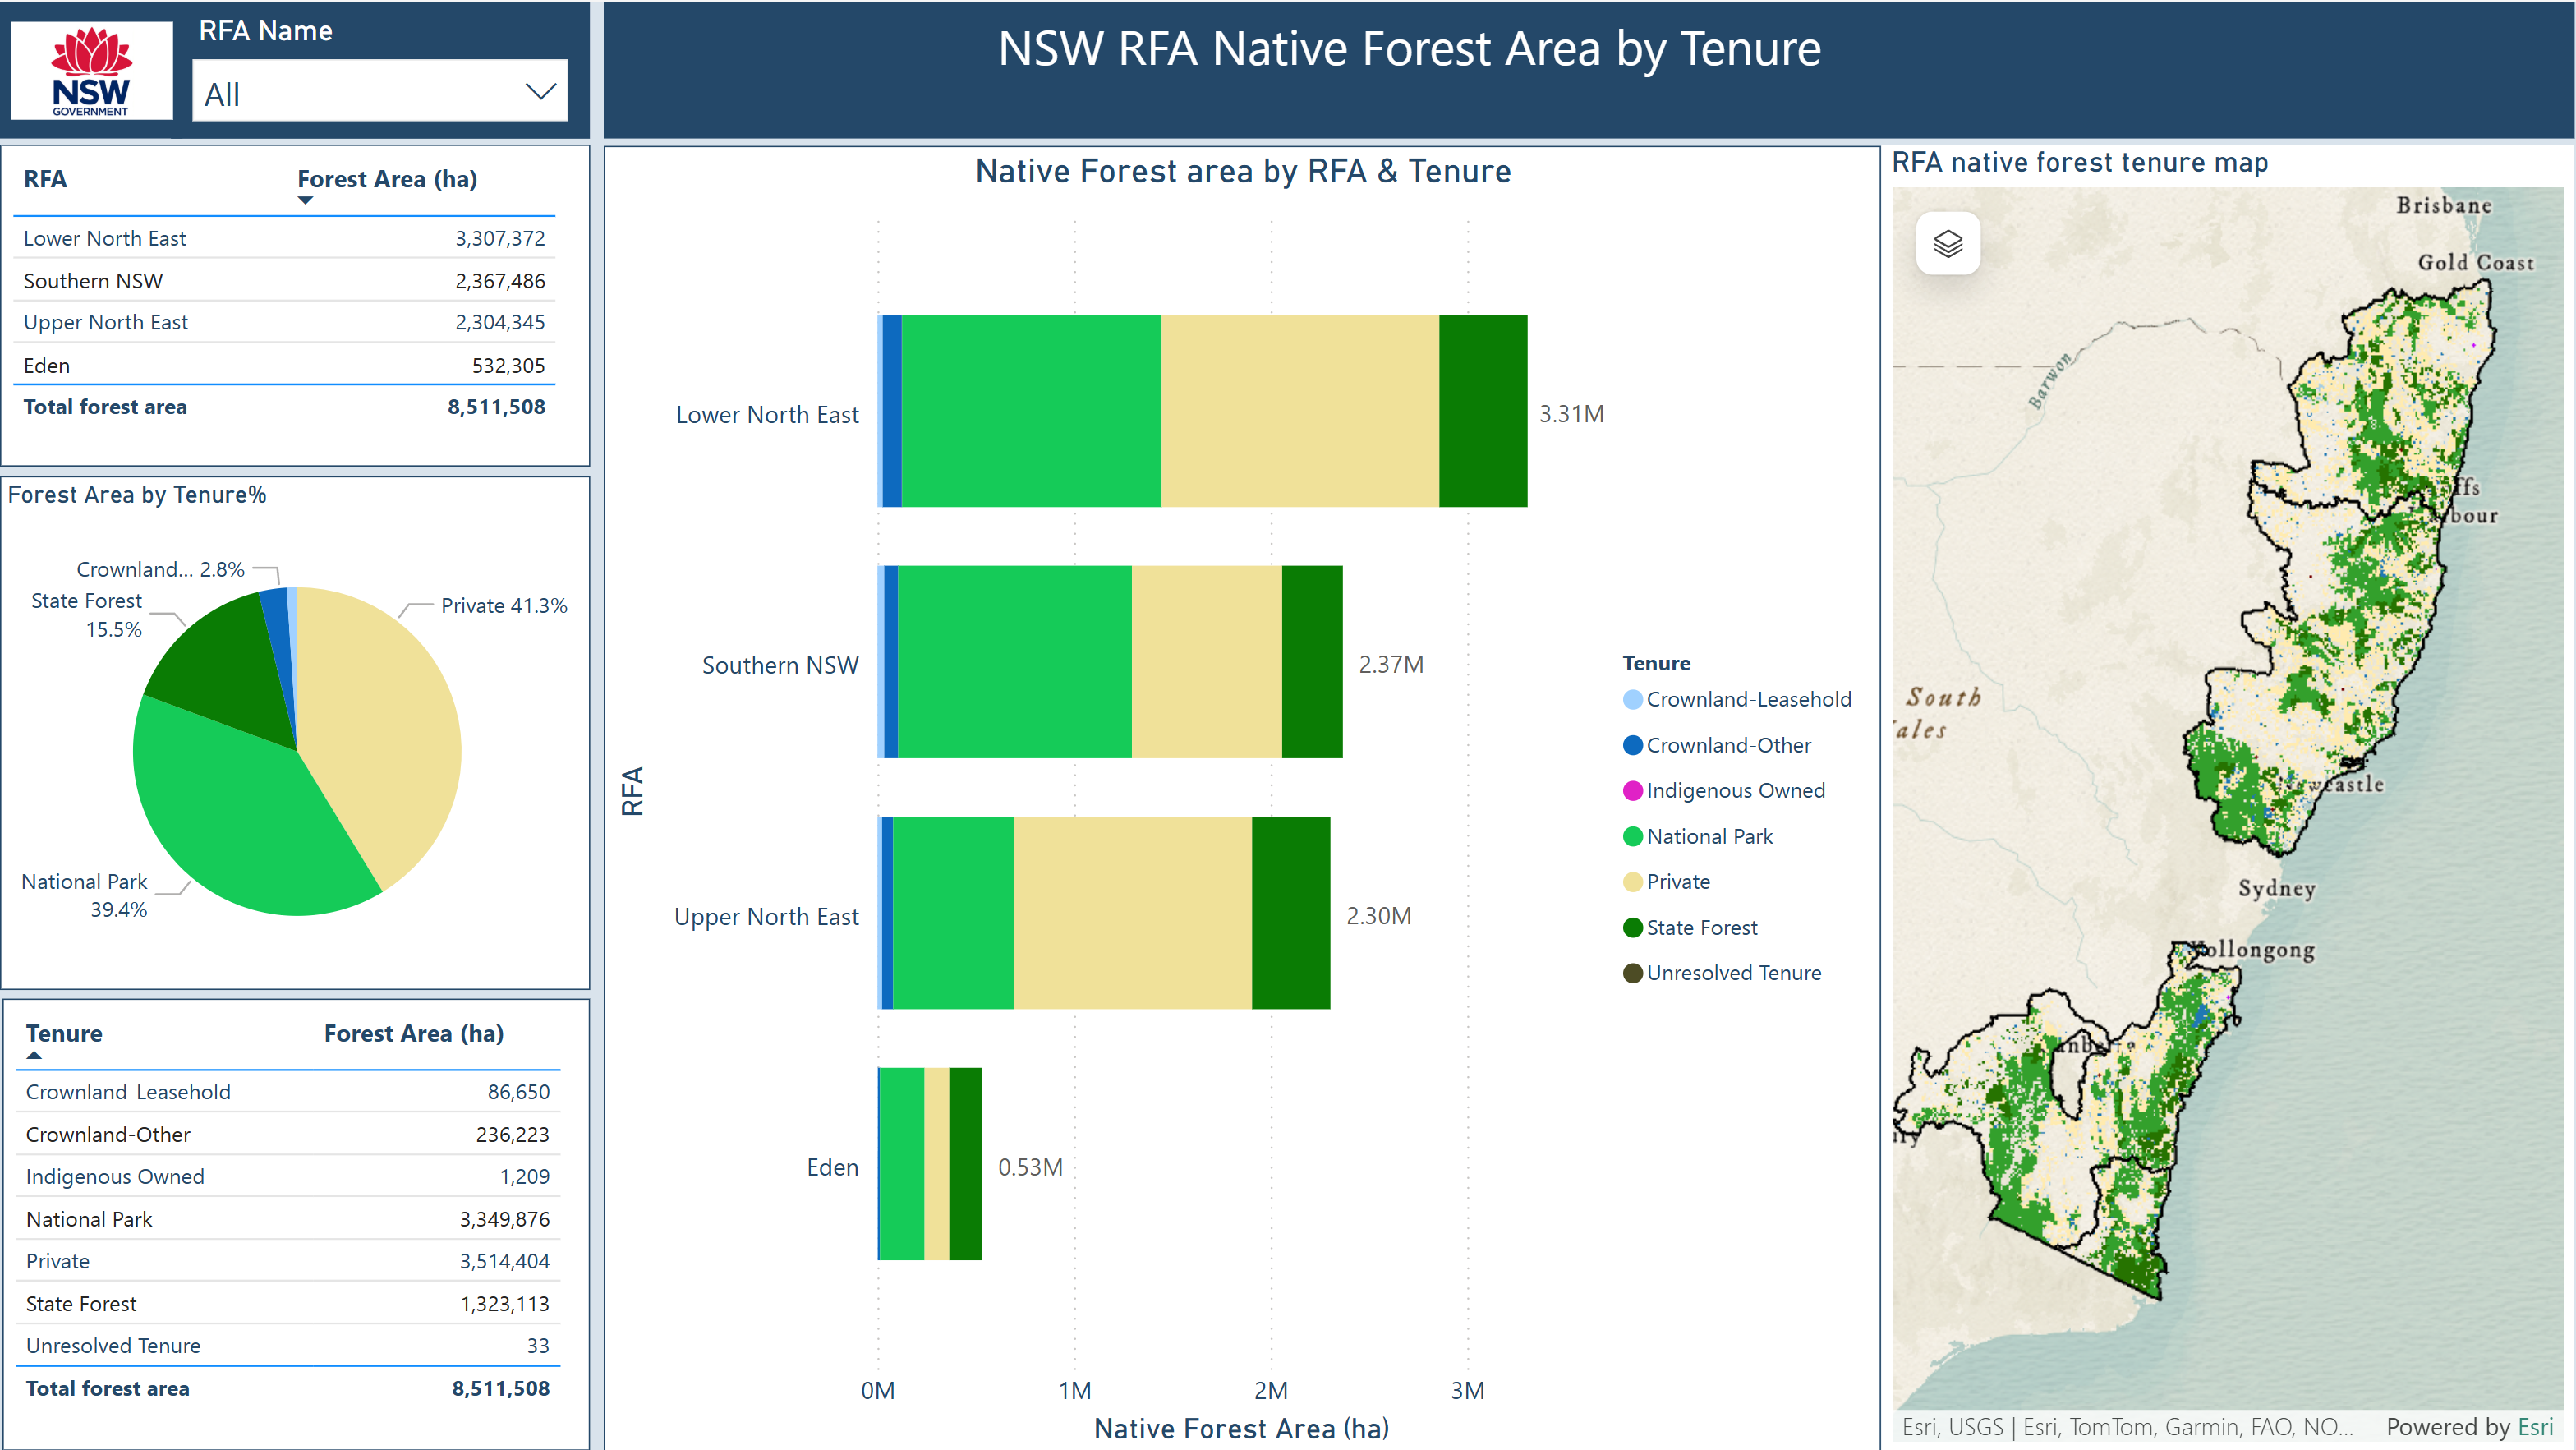Select State Forest legend entry
Viewport: 2576px width, 1450px height.
point(1690,927)
